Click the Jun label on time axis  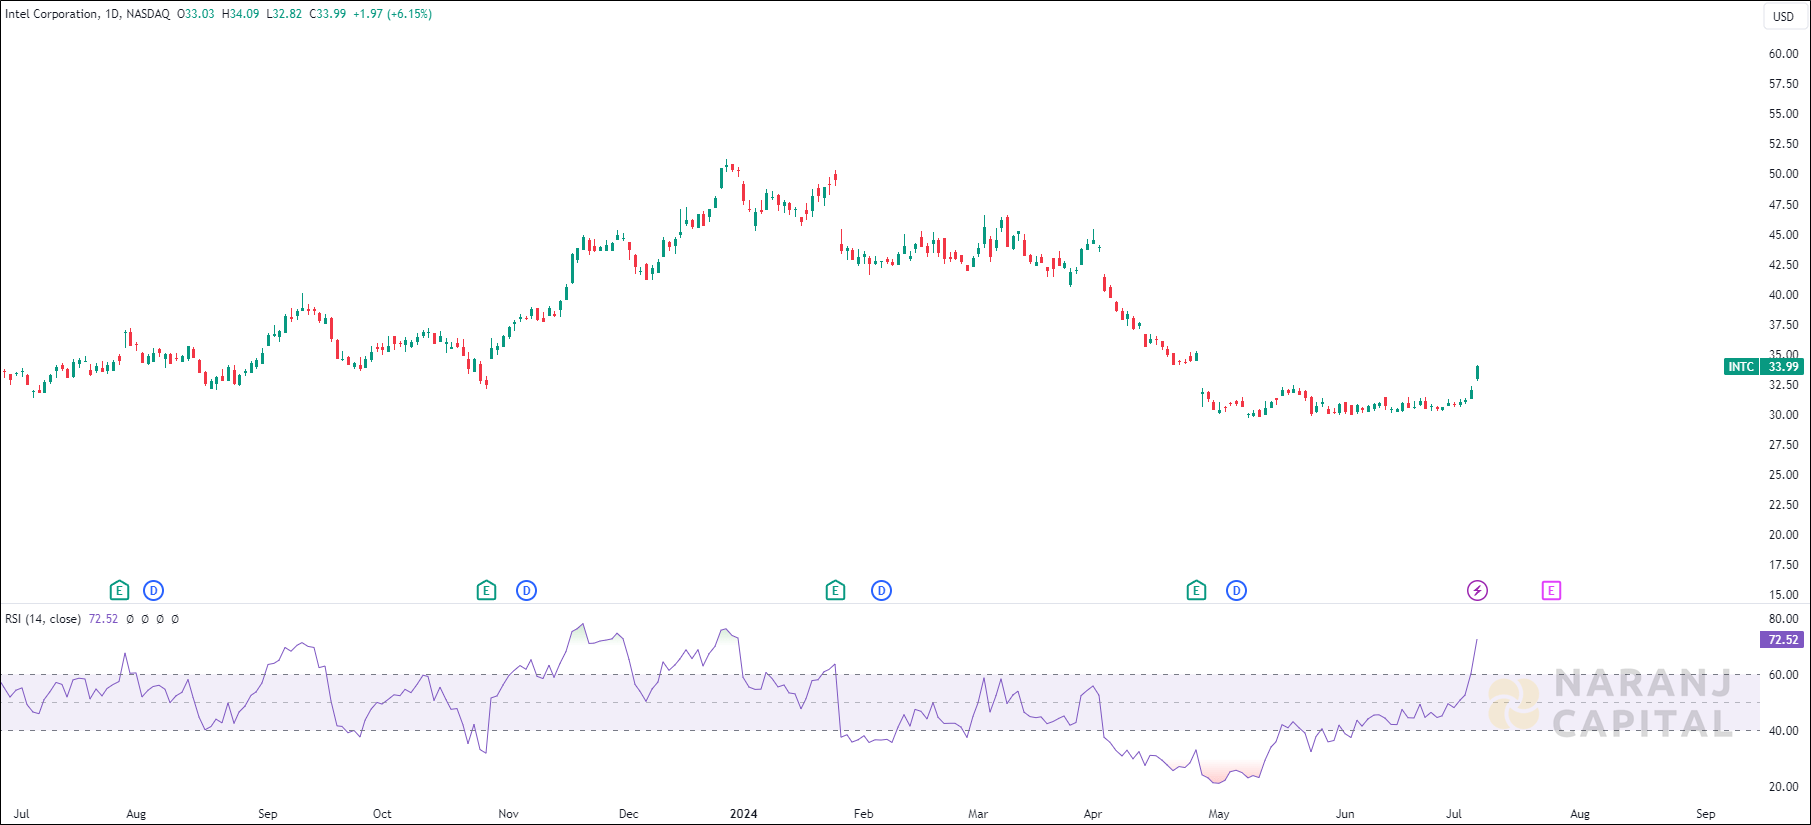(1345, 814)
